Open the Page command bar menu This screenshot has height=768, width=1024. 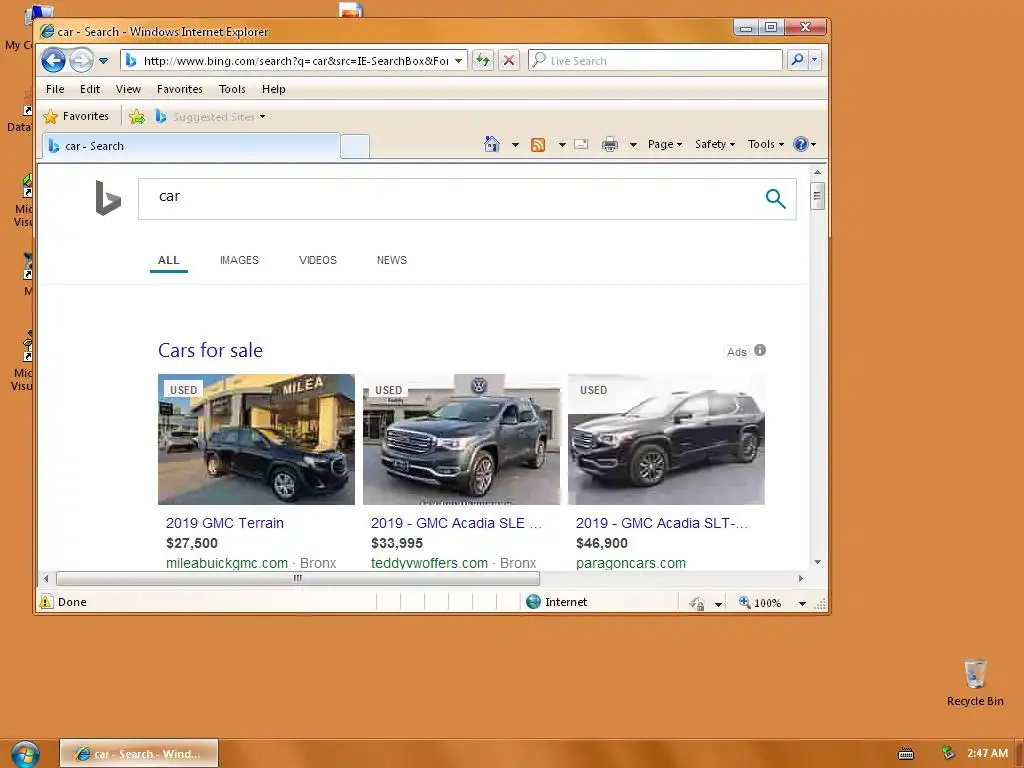[665, 144]
